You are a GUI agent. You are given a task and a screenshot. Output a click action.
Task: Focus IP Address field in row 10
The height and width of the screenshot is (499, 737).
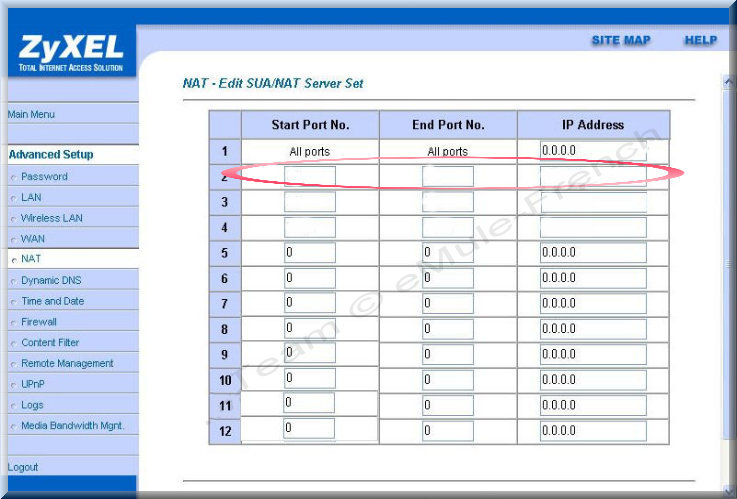pos(593,380)
